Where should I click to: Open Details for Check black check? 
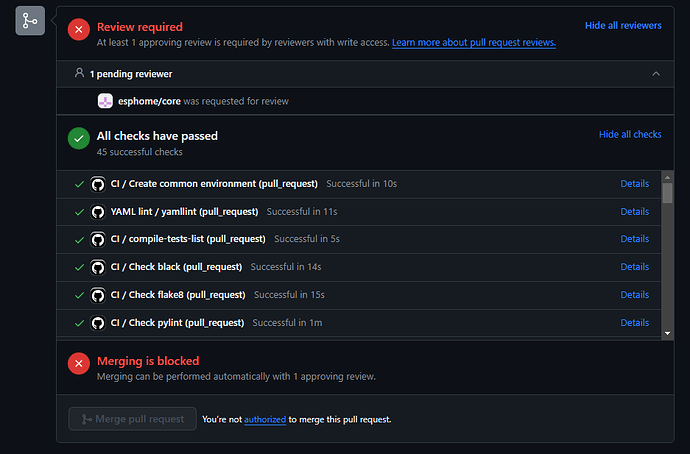pos(635,267)
